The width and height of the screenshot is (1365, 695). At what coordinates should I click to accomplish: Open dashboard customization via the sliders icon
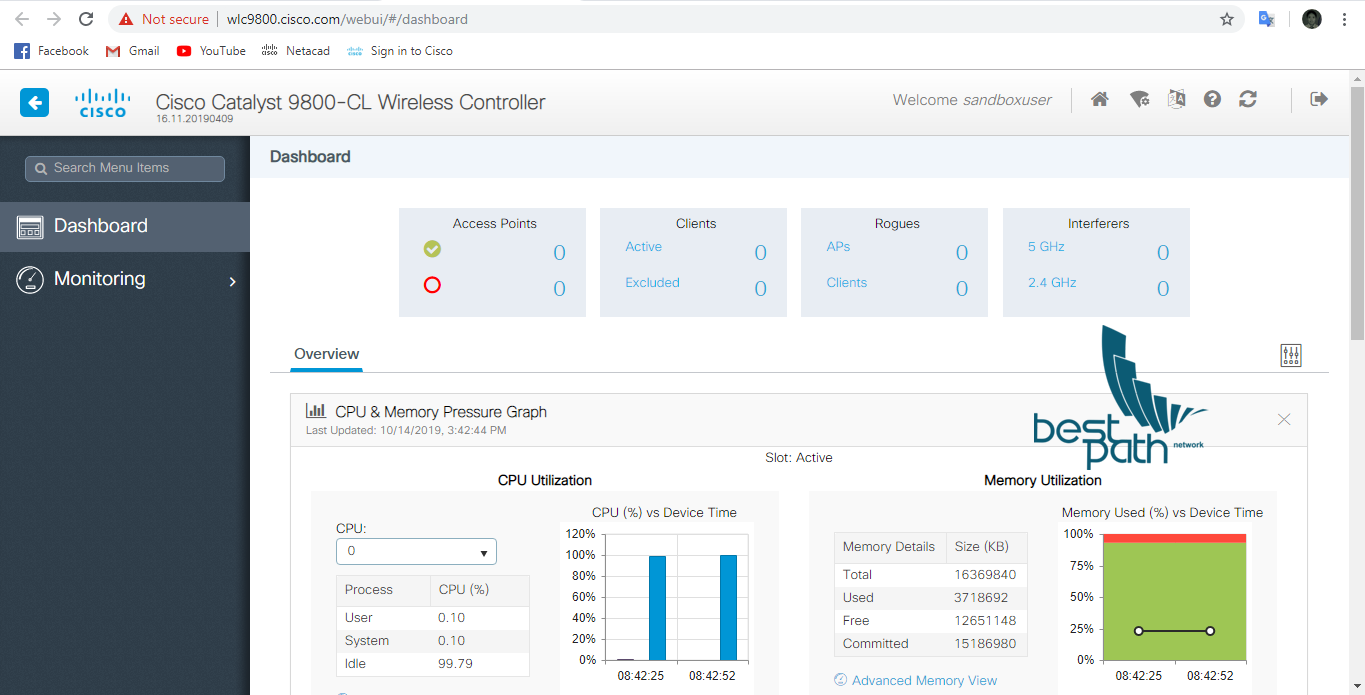pos(1290,354)
